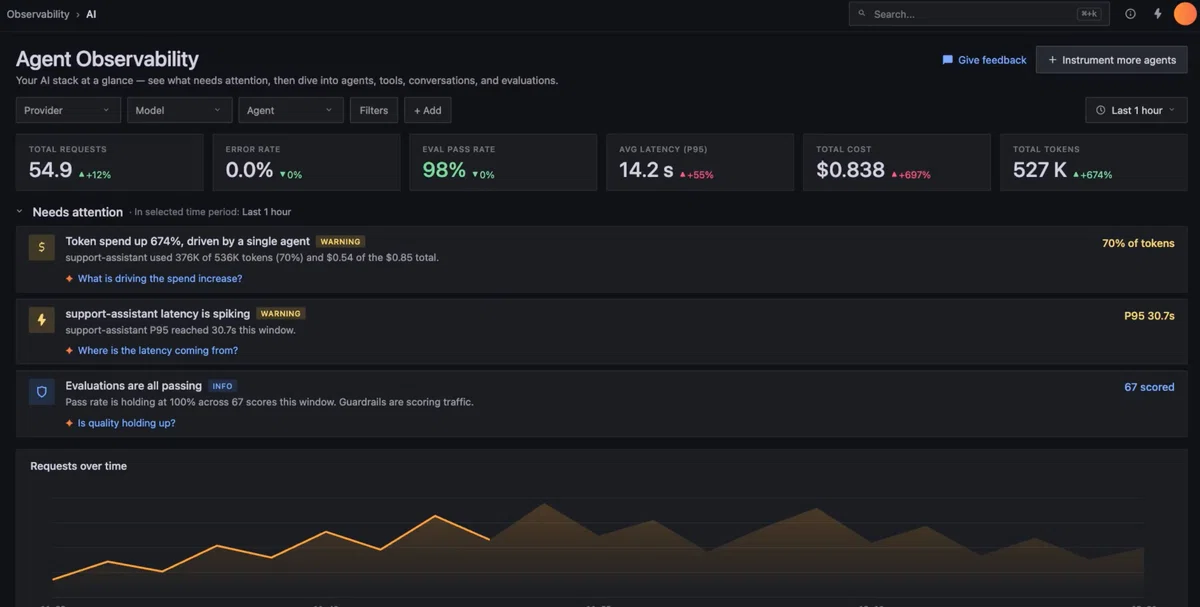Viewport: 1200px width, 607px height.
Task: Click the +674% total tokens change indicator
Action: [1092, 174]
